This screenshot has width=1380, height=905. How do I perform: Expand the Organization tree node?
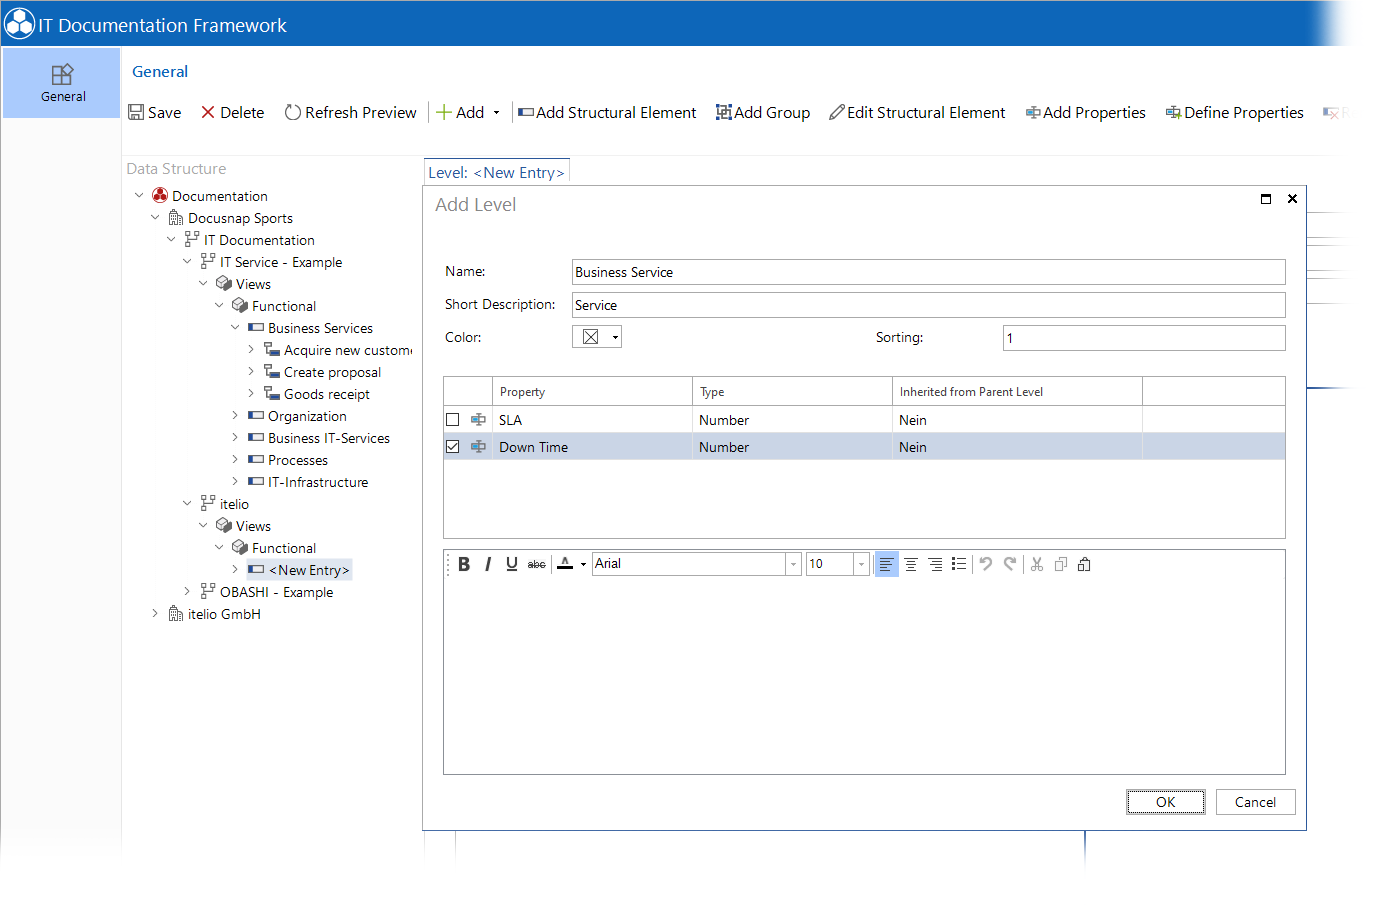pos(235,415)
